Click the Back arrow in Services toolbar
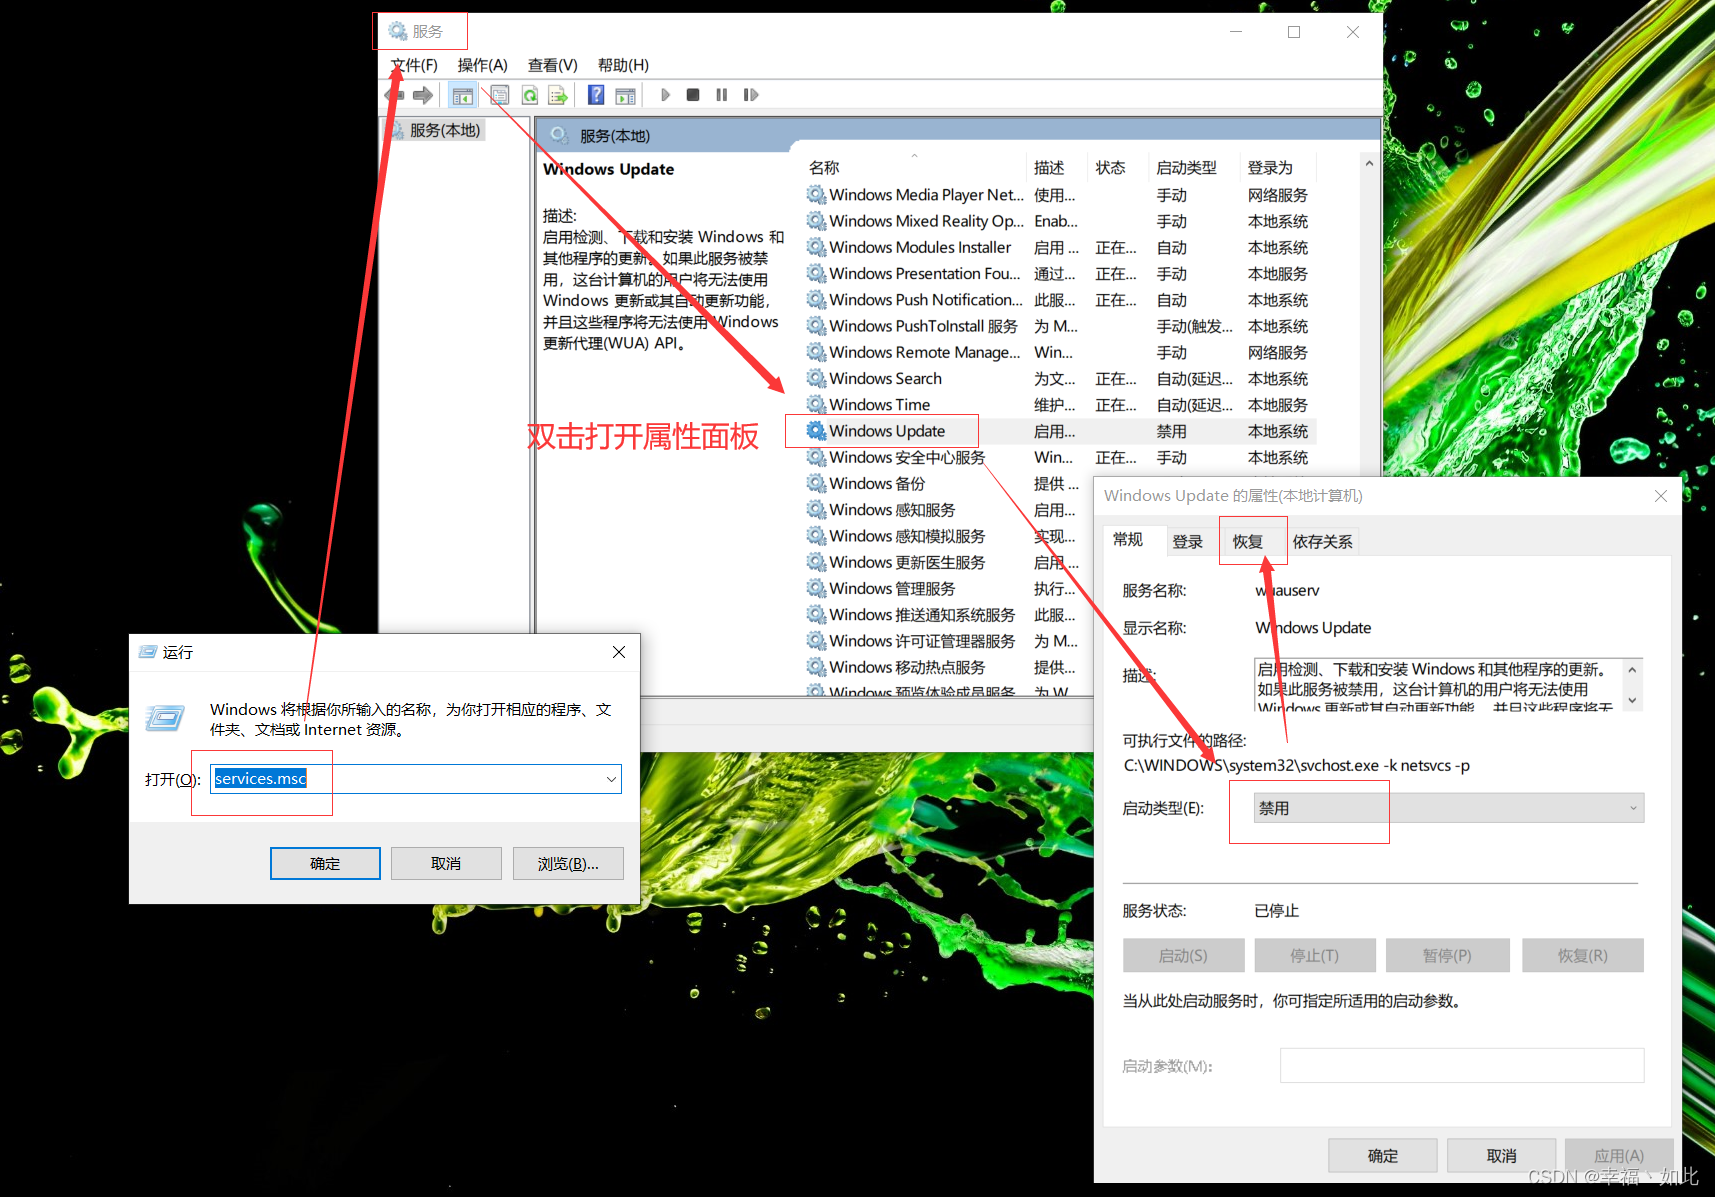This screenshot has height=1197, width=1715. click(395, 95)
